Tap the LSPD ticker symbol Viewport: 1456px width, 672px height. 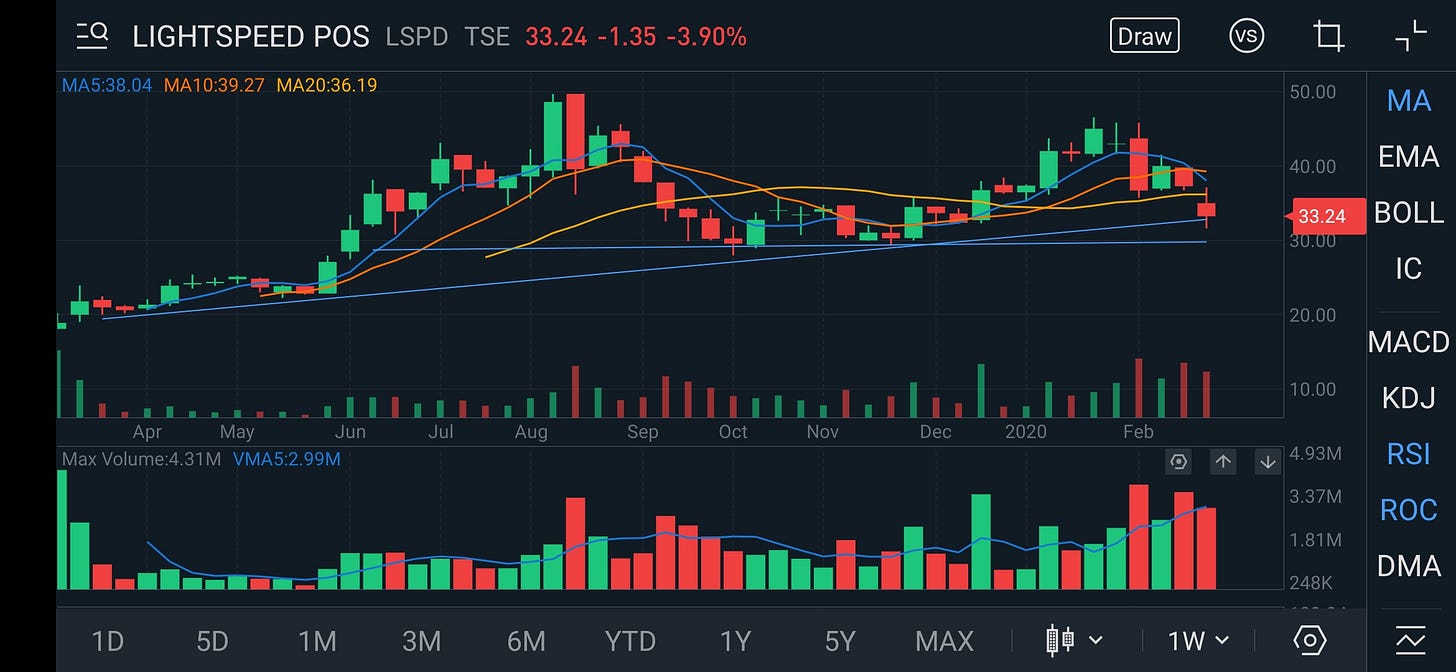[x=419, y=37]
